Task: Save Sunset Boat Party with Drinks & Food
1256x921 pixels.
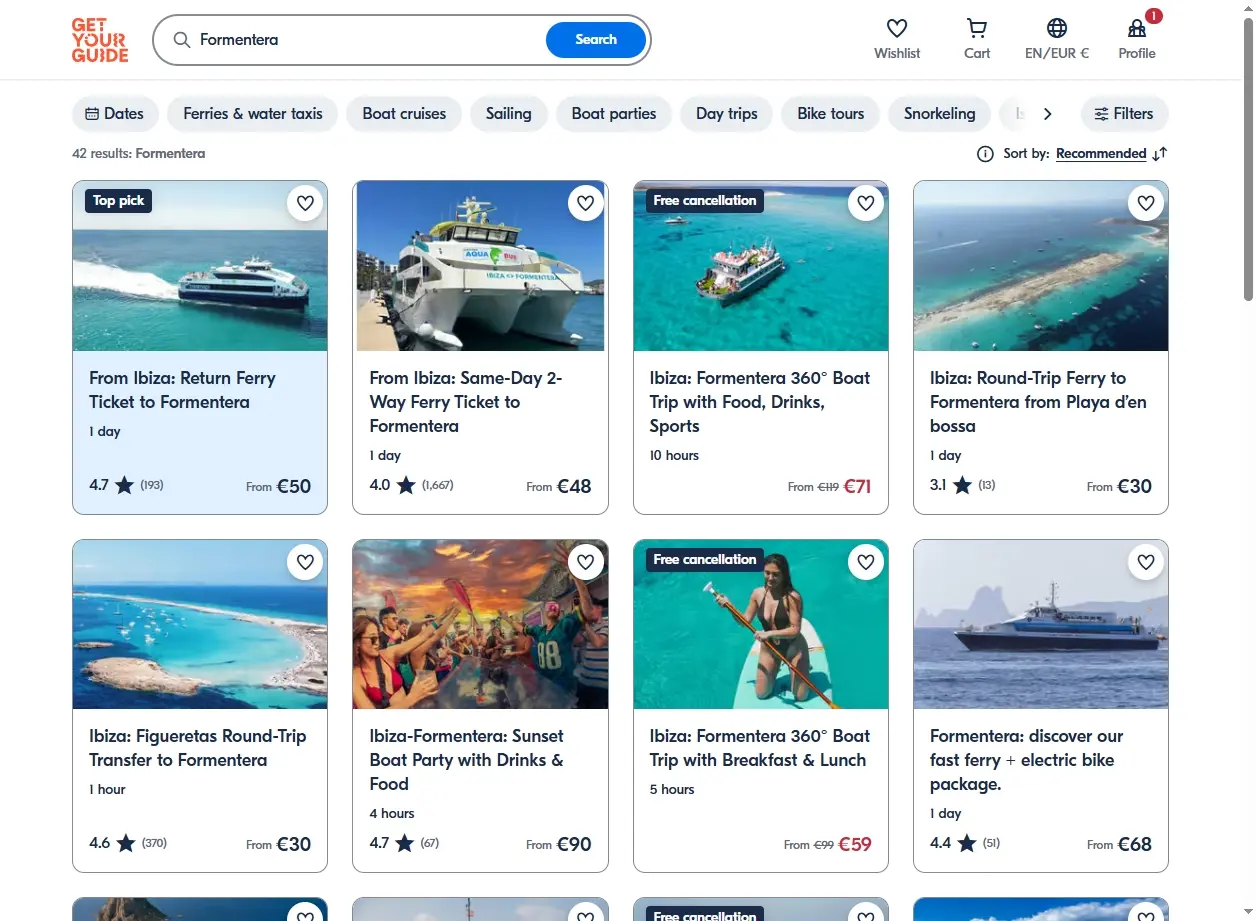Action: coord(586,562)
